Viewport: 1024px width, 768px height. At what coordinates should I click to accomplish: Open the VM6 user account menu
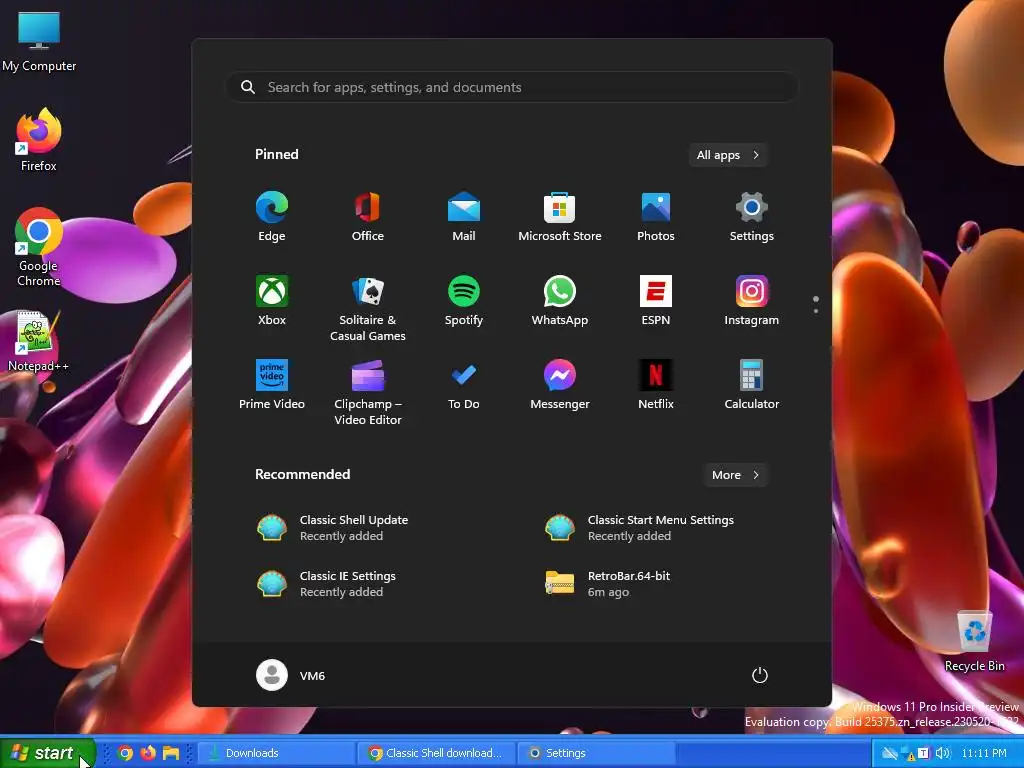[x=291, y=675]
